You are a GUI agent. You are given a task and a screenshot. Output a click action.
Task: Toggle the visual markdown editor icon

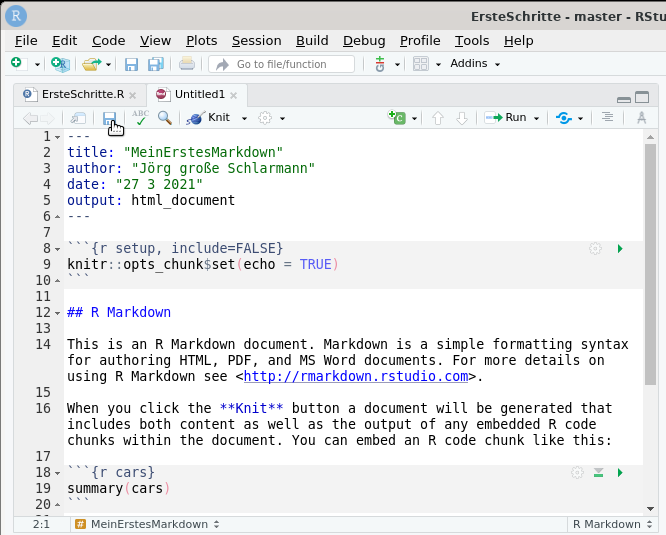click(x=641, y=118)
